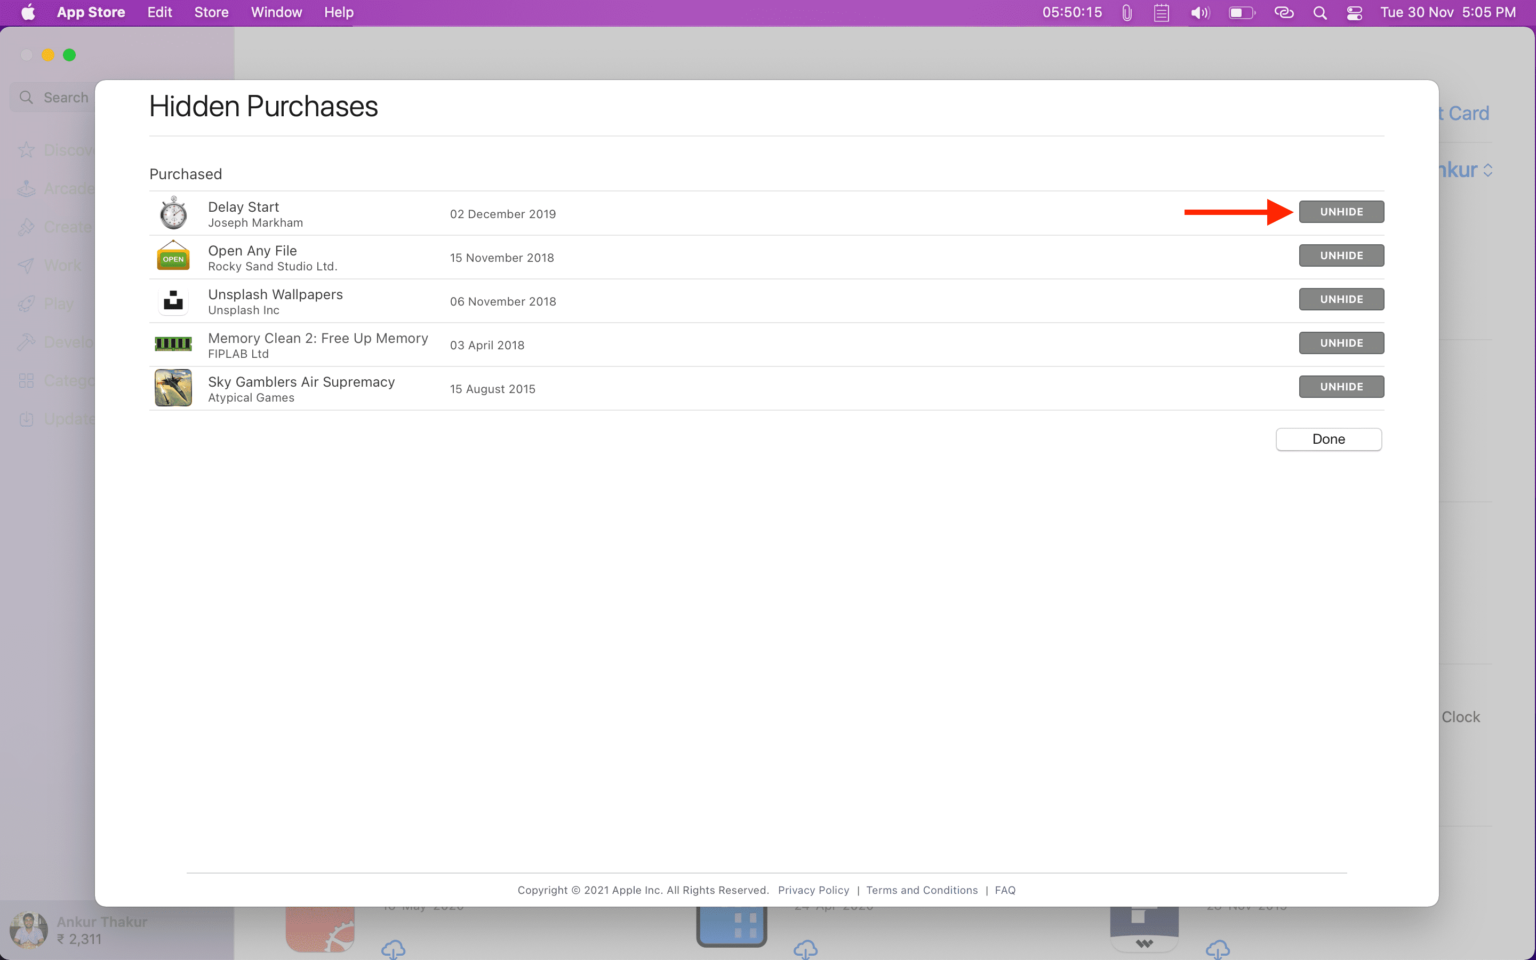Viewport: 1536px width, 960px height.
Task: Click the developer name Unsplash Inc
Action: (x=243, y=310)
